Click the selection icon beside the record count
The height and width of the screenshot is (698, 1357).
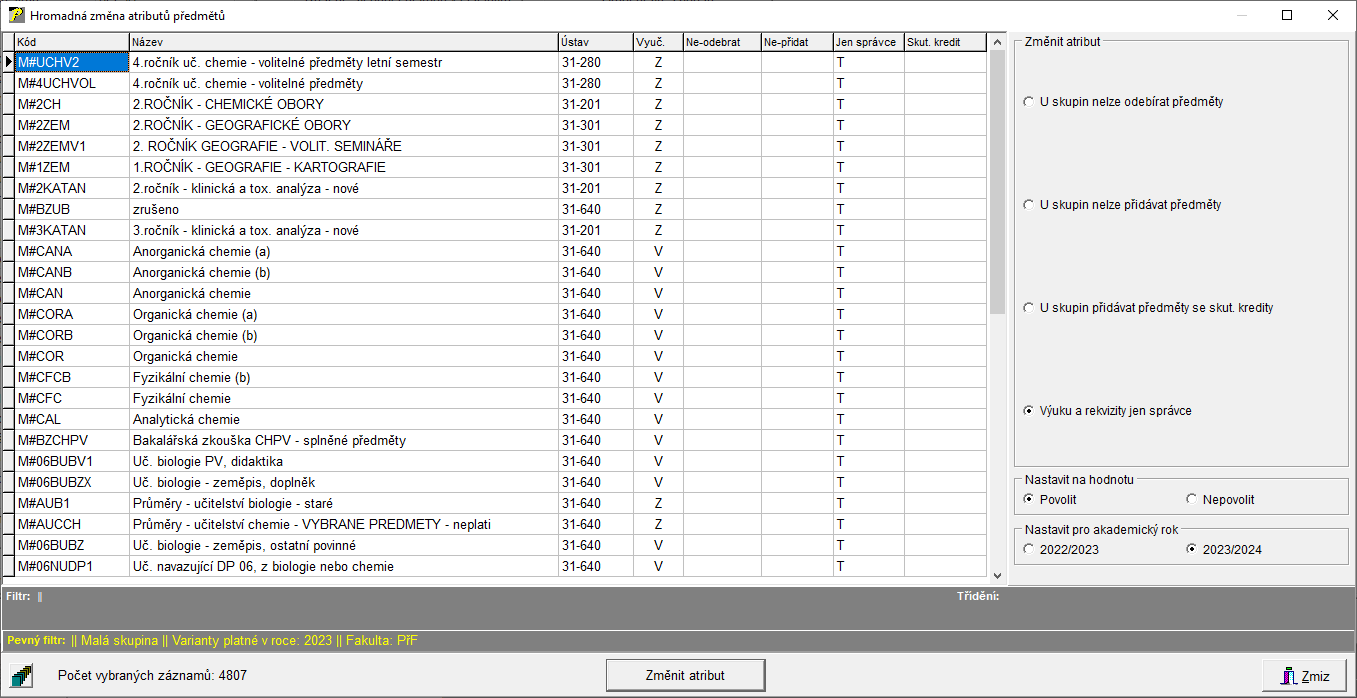click(x=22, y=675)
